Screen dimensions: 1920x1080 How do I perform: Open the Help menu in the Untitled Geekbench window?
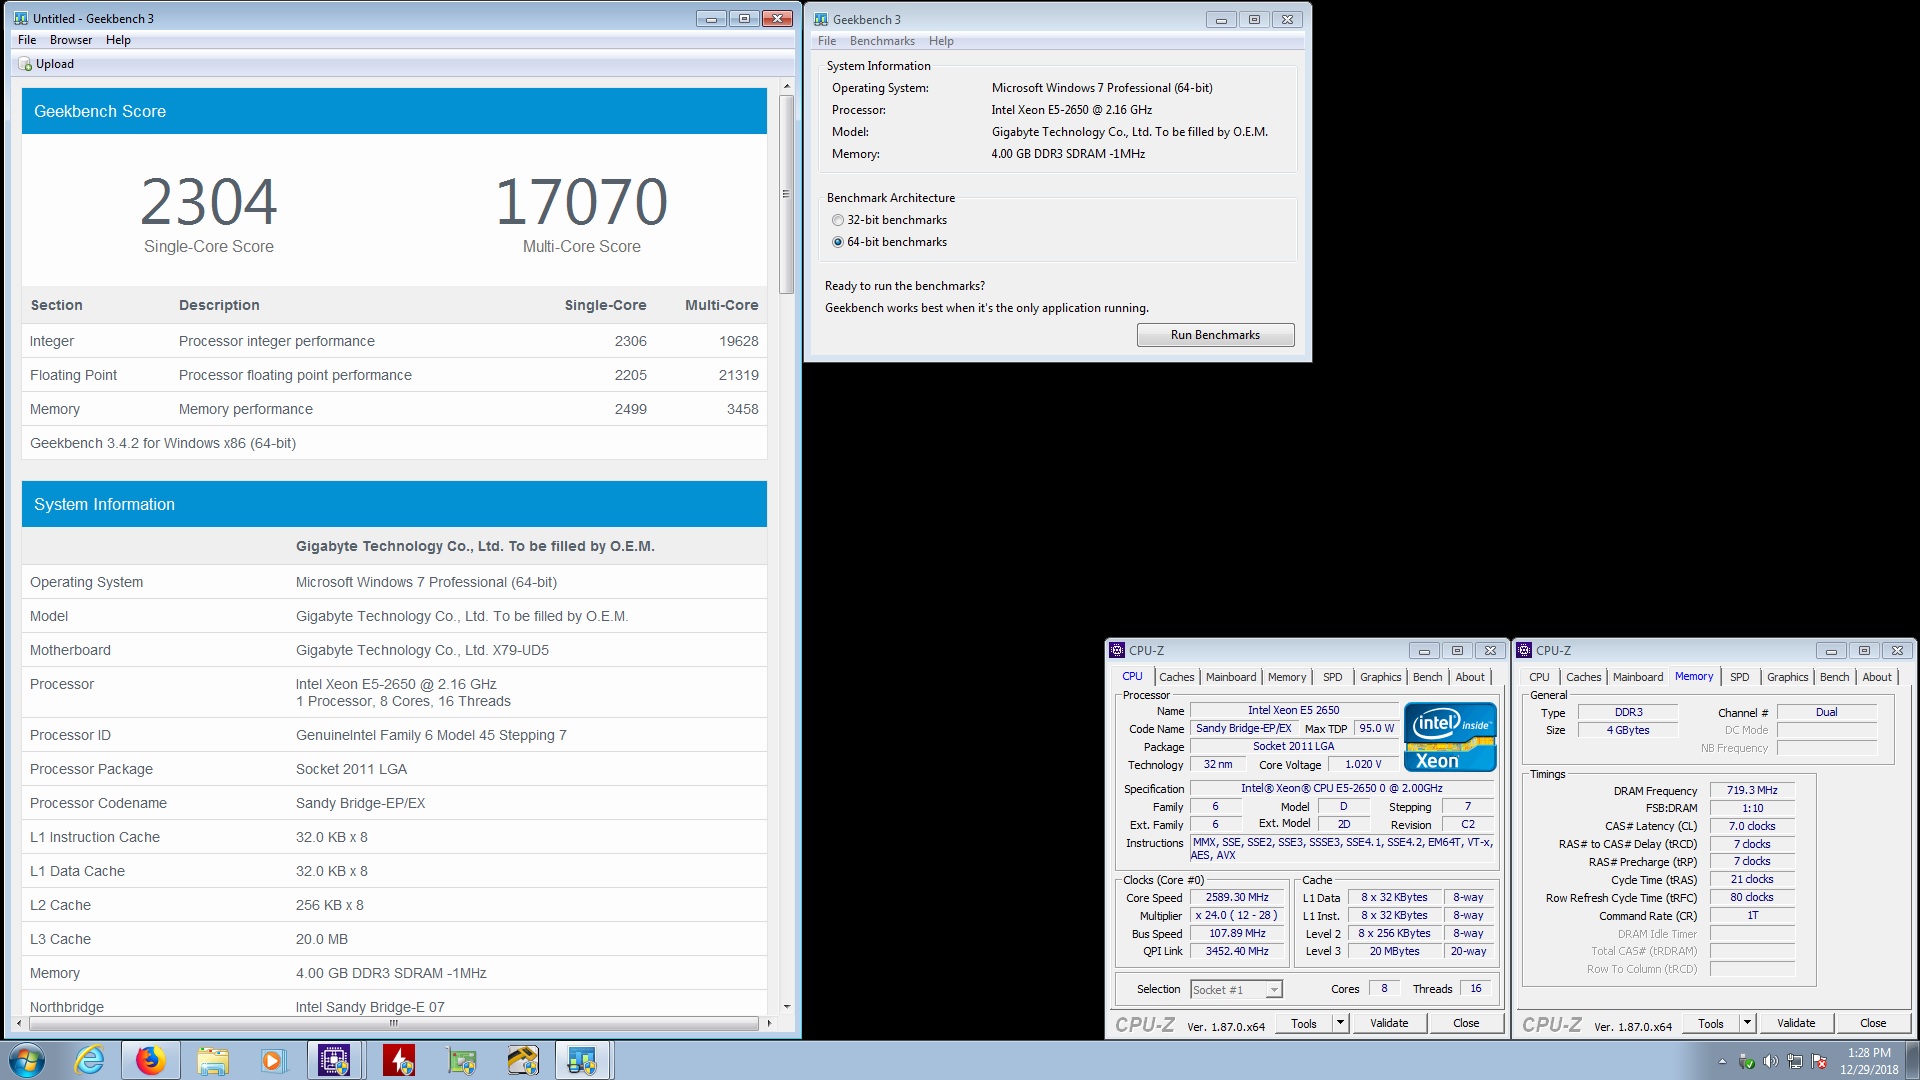pos(118,40)
